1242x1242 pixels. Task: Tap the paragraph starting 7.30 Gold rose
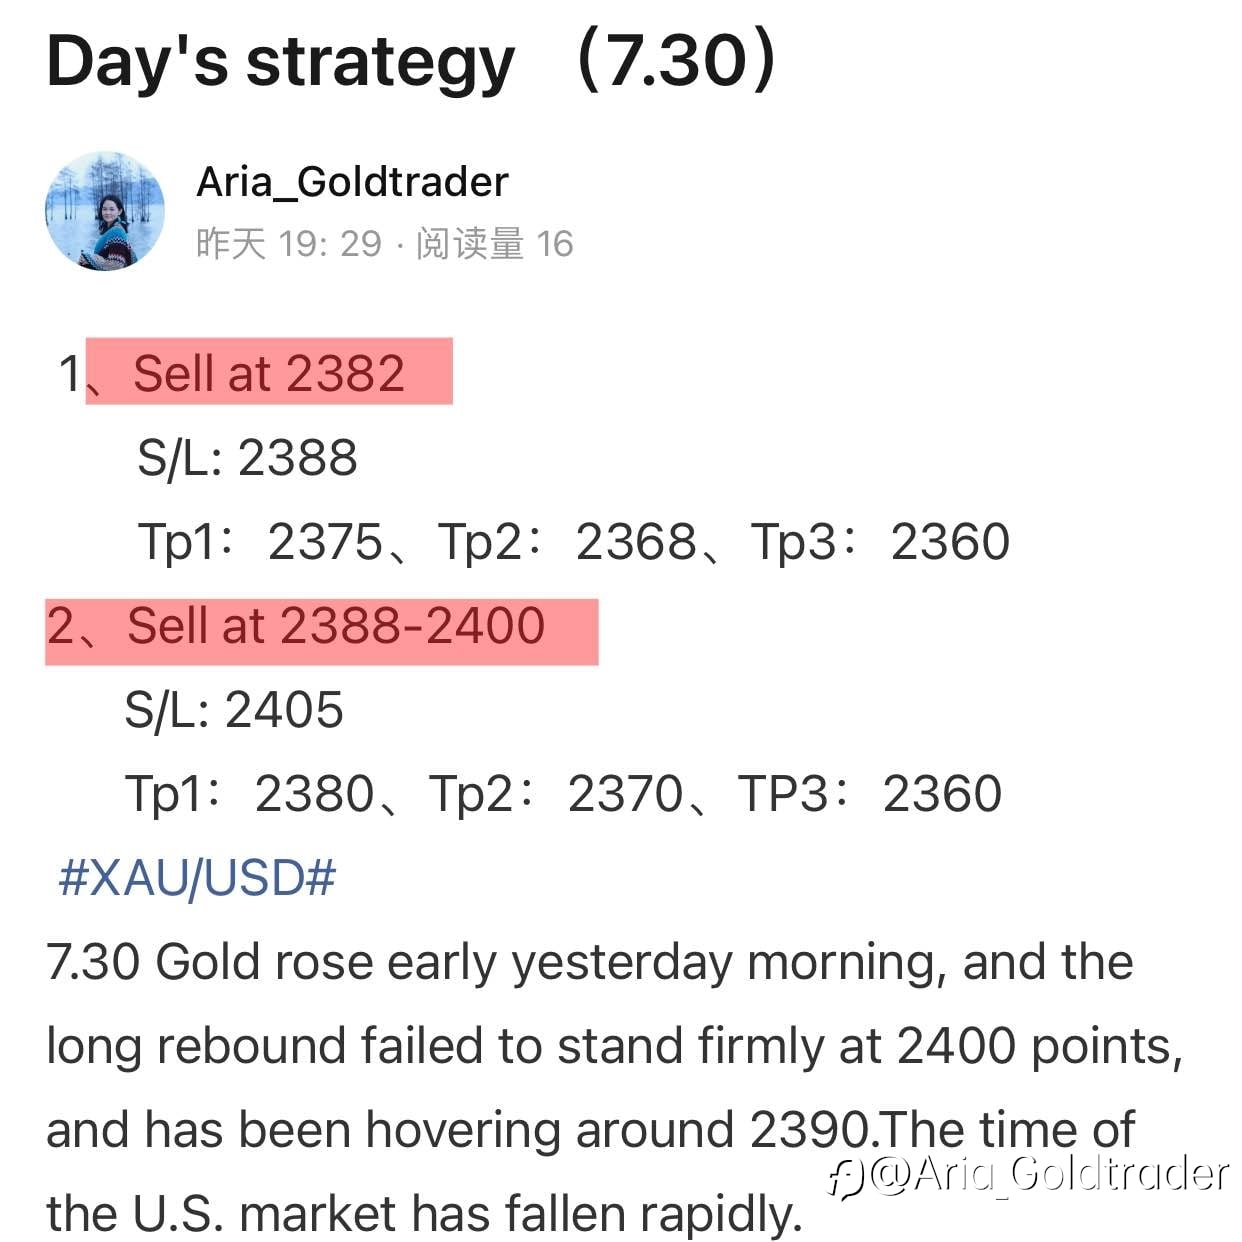click(615, 1088)
